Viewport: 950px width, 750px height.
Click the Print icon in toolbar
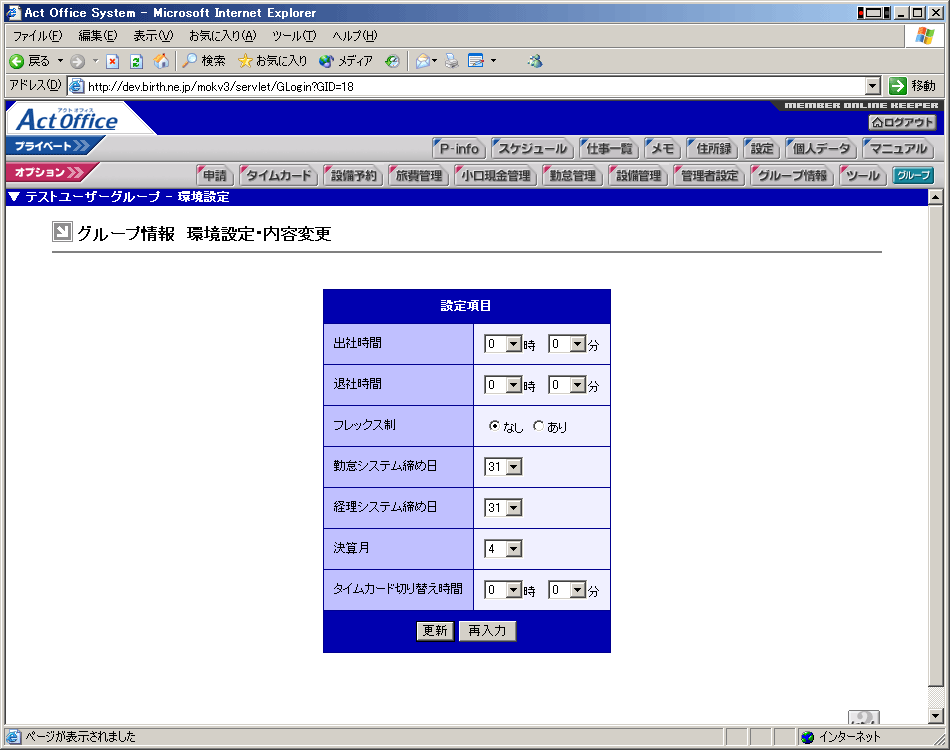coord(452,61)
